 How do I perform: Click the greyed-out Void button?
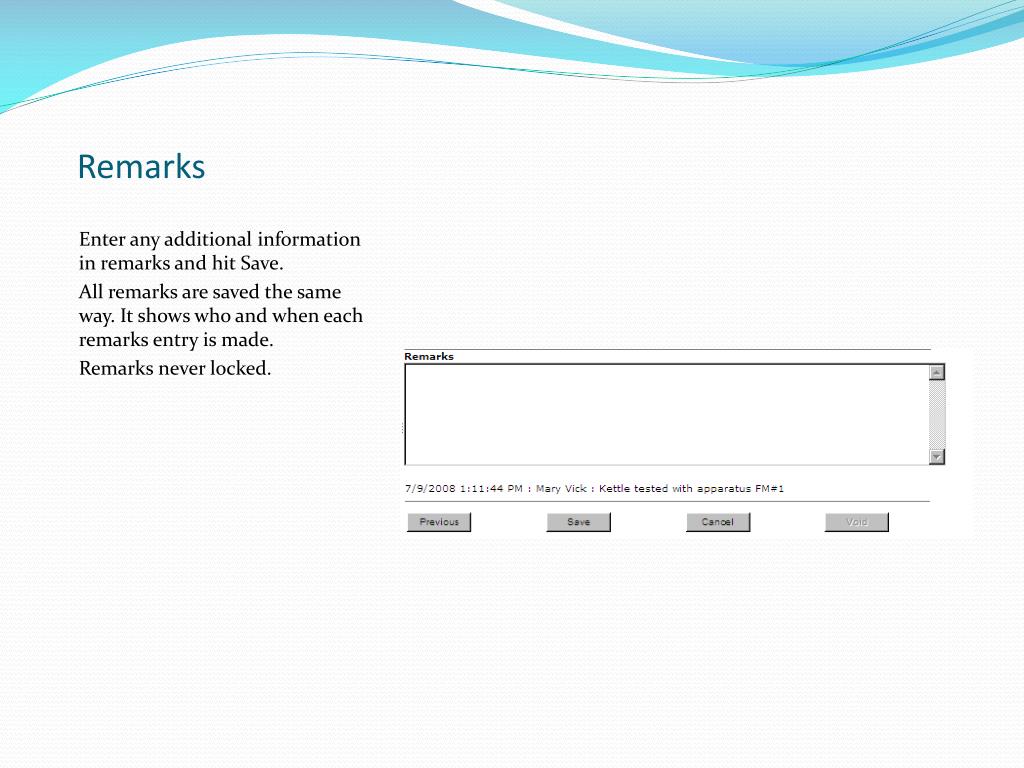click(x=857, y=522)
